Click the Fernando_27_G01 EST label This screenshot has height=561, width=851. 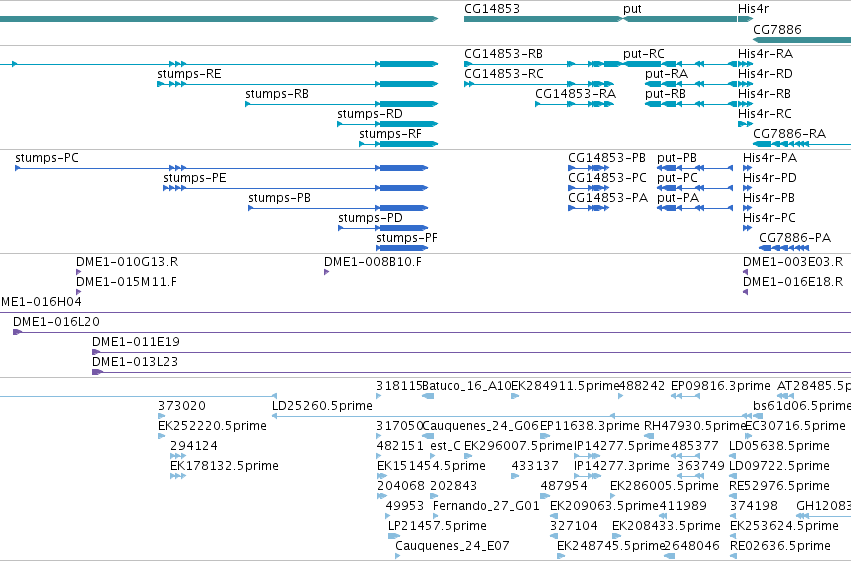pyautogui.click(x=486, y=506)
